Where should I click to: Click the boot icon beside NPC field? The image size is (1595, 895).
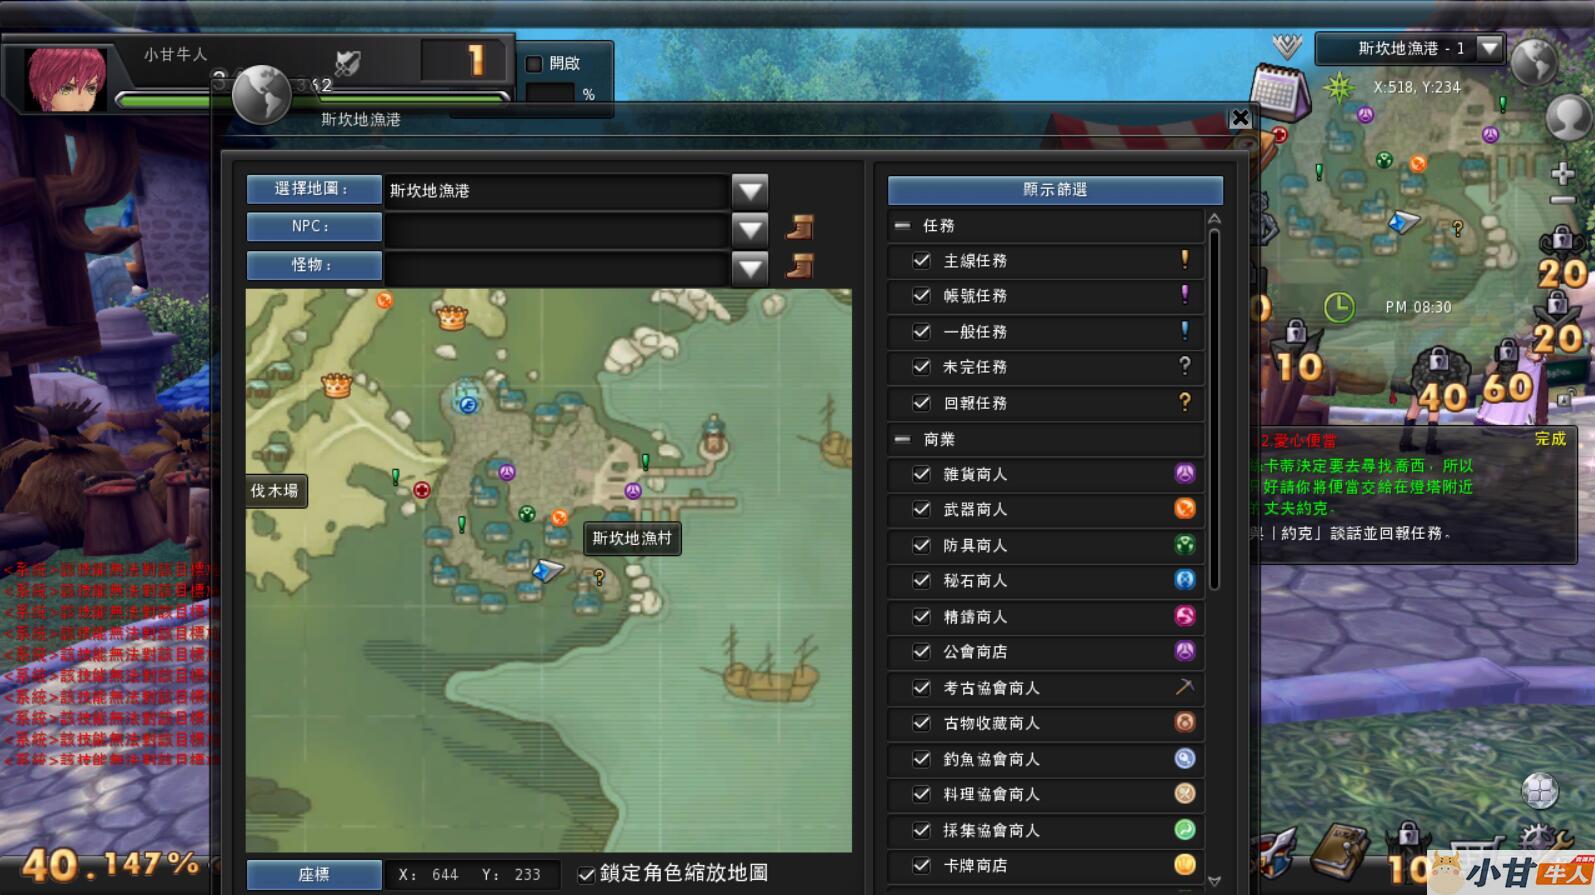(x=799, y=228)
